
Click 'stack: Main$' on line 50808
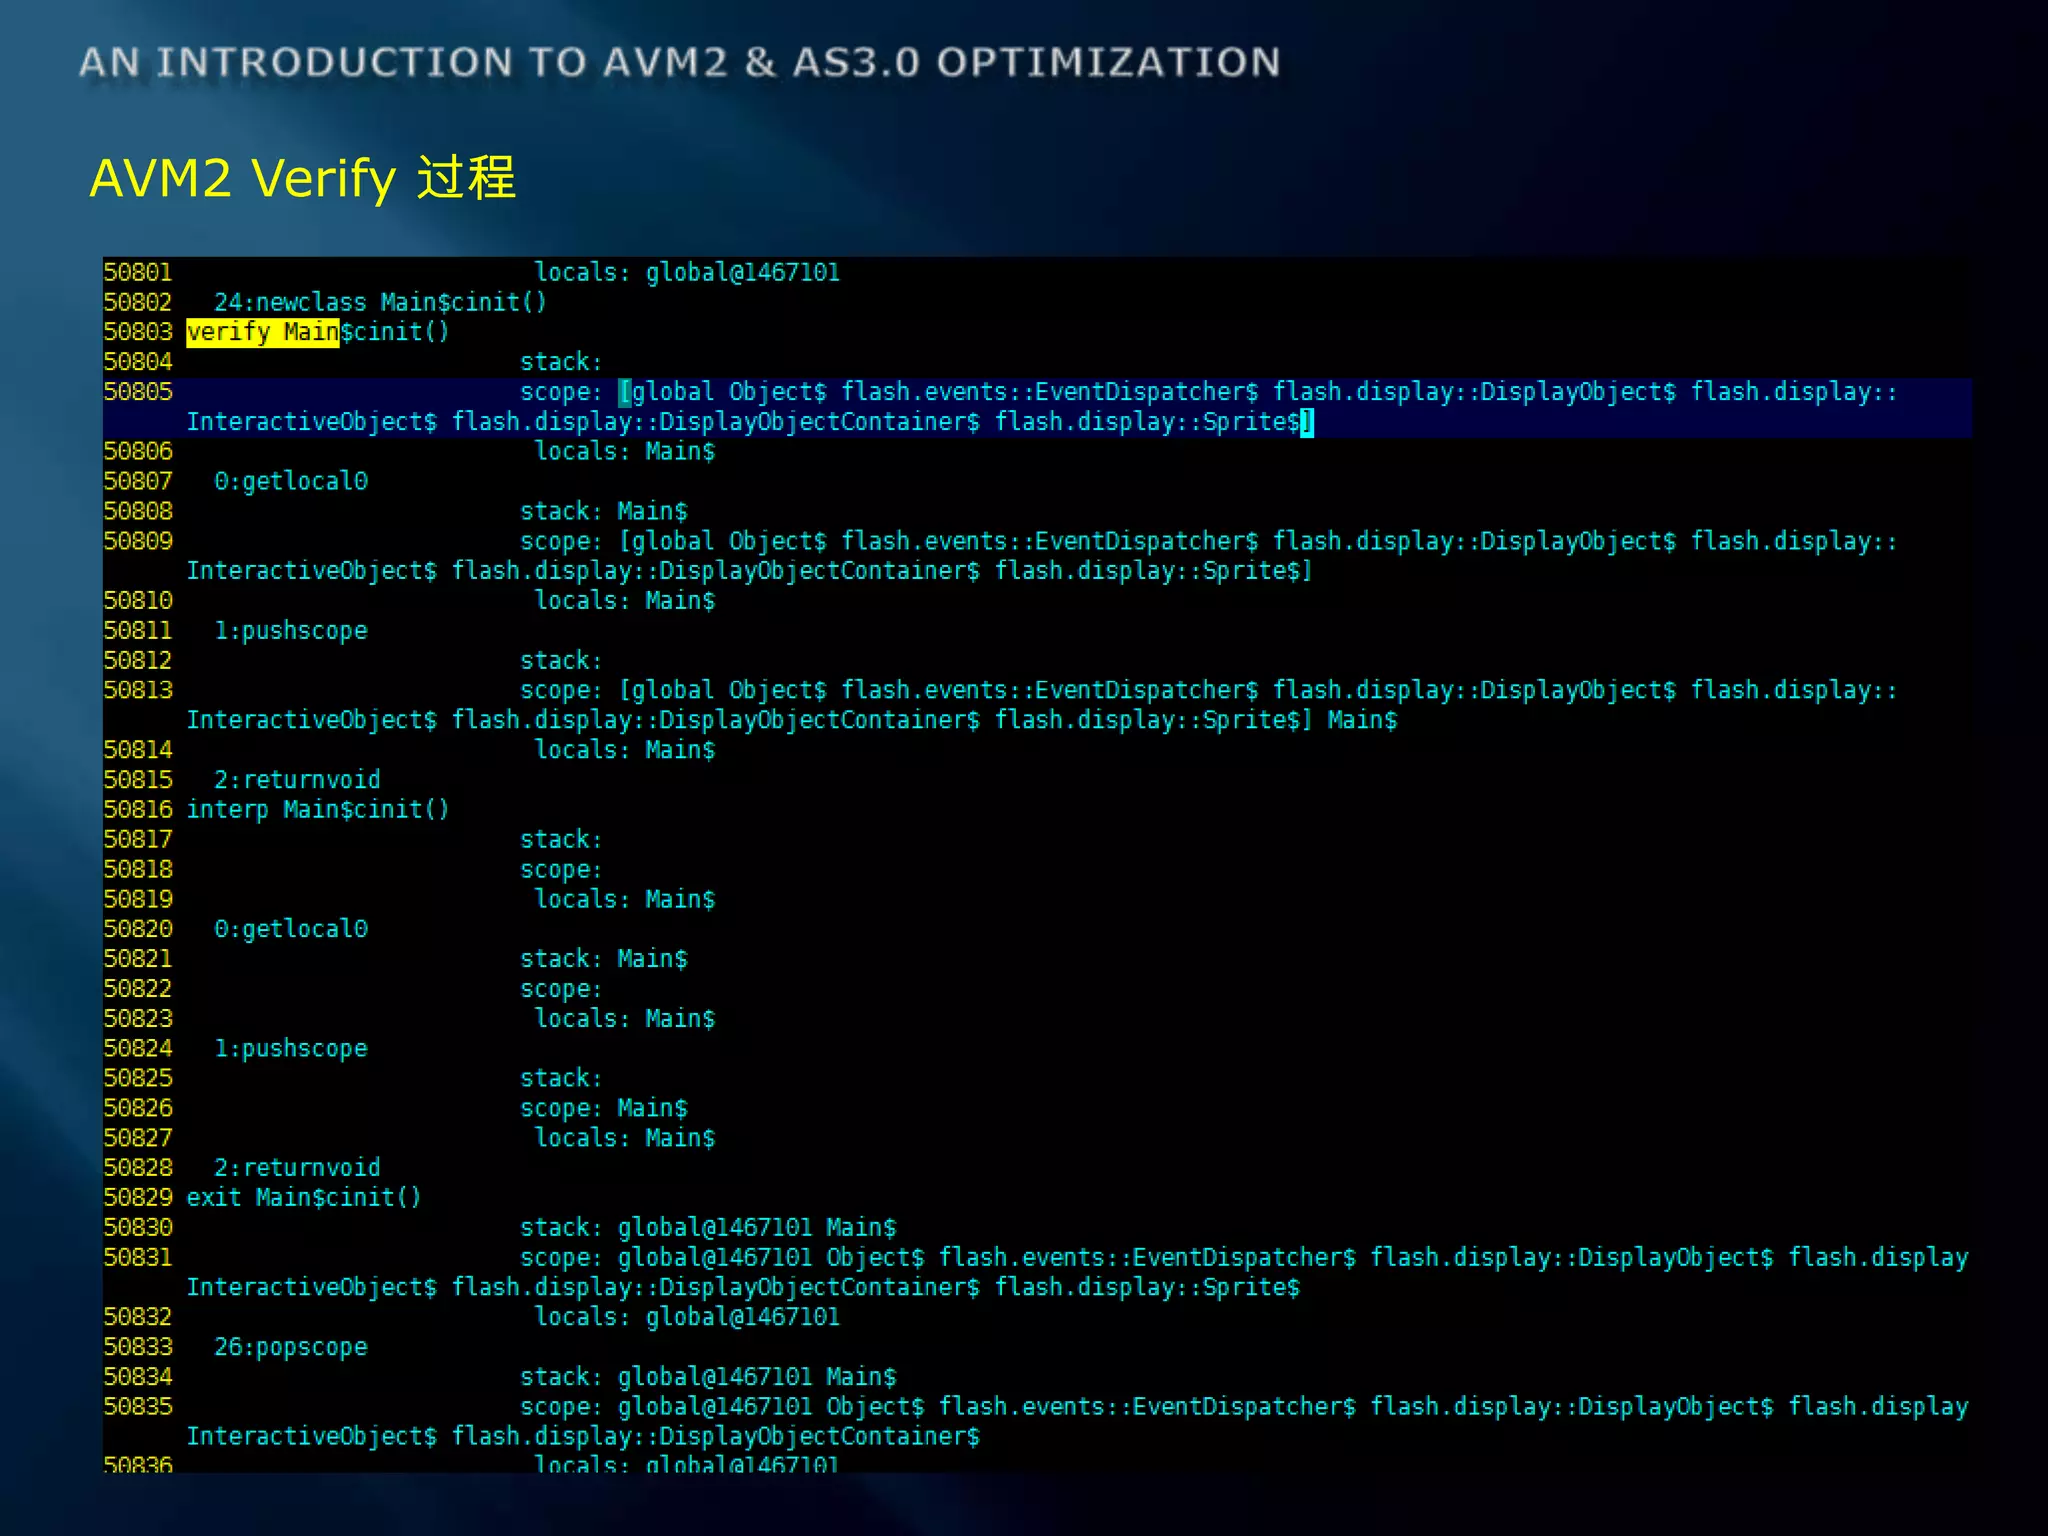point(604,512)
